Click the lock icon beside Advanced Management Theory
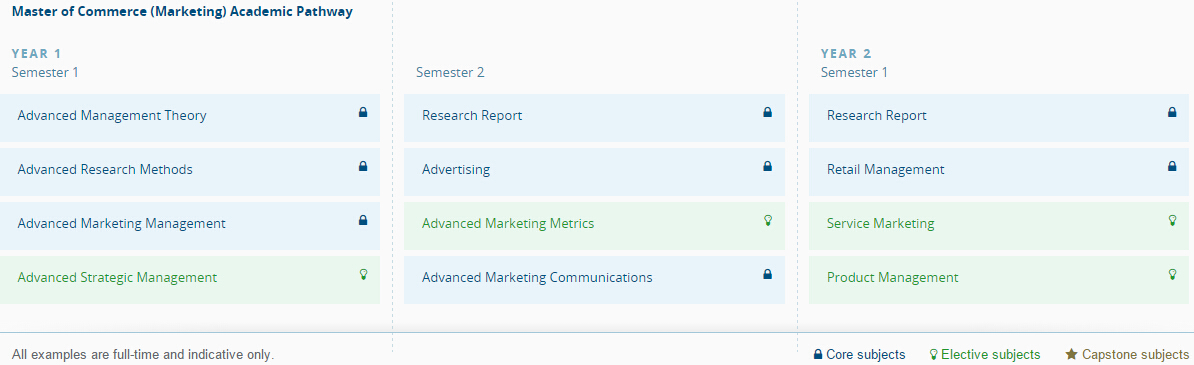This screenshot has height=365, width=1194. pyautogui.click(x=362, y=112)
